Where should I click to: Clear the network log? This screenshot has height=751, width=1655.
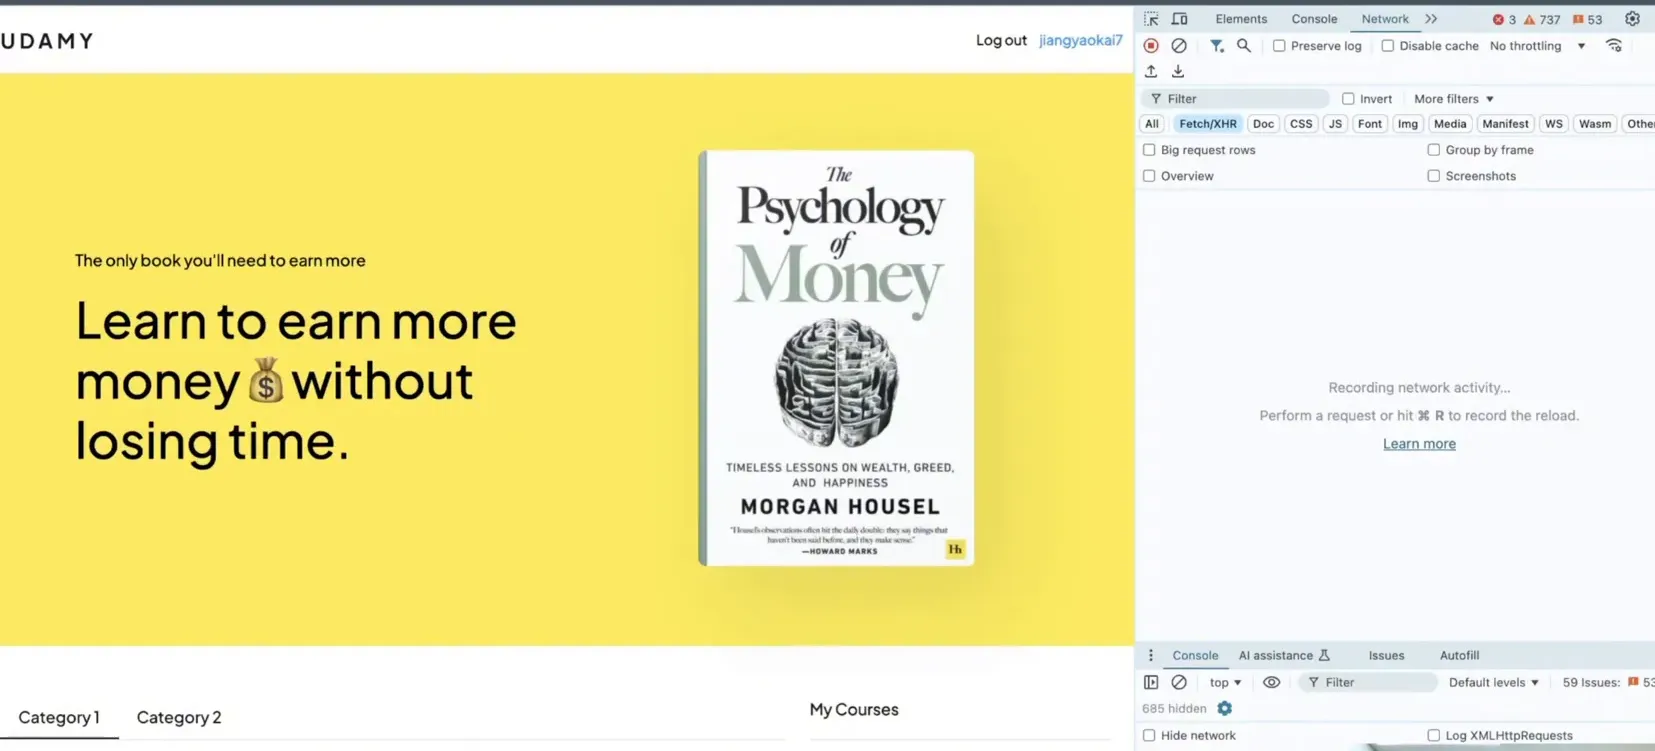1179,46
